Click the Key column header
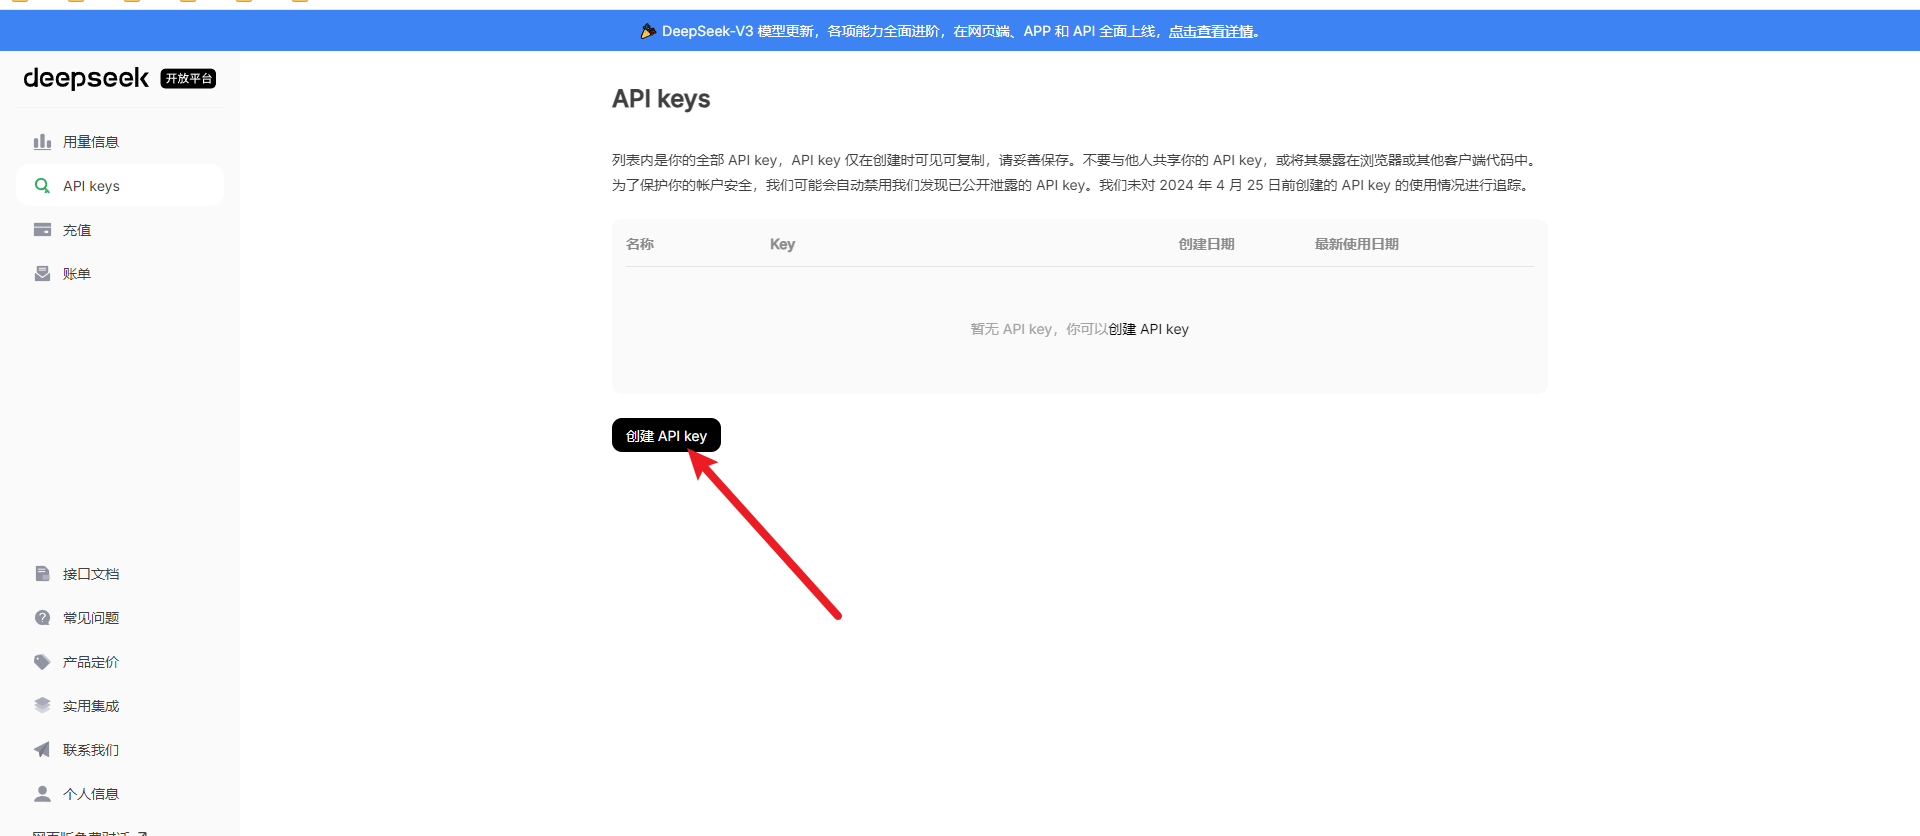1920x836 pixels. pyautogui.click(x=782, y=244)
